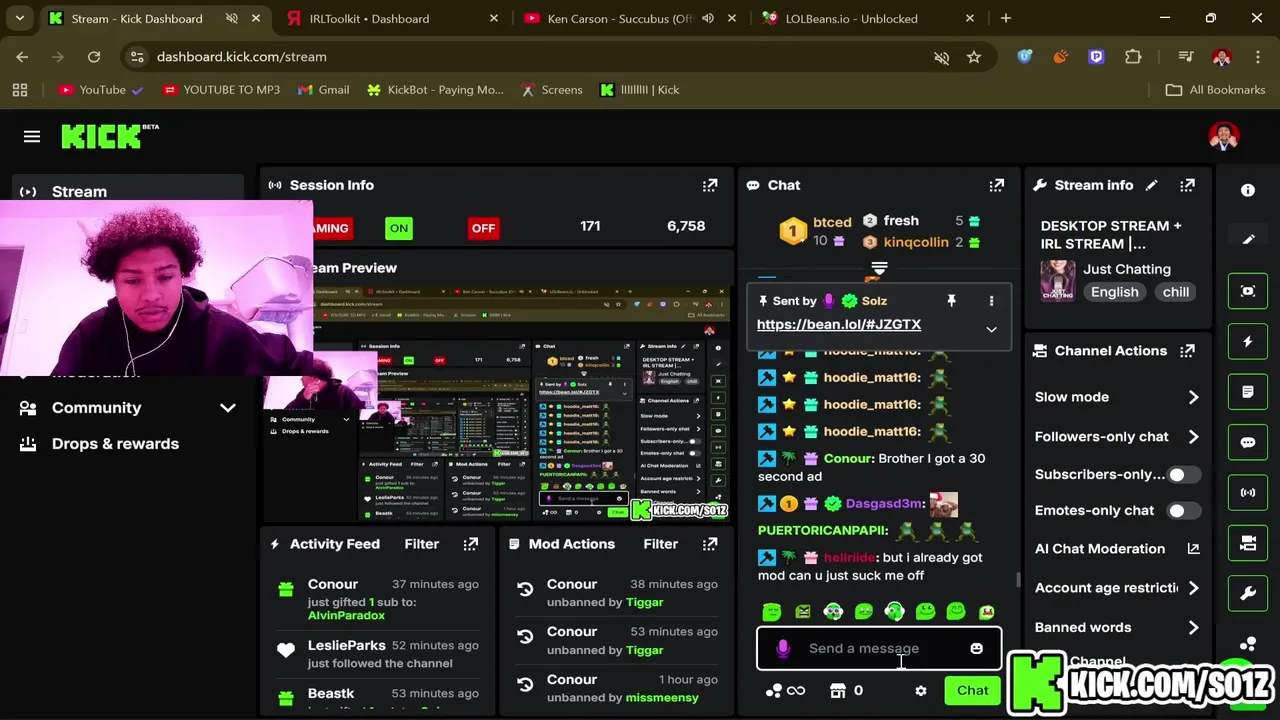
Task: Click the chat bubble sidebar icon
Action: 1248,442
